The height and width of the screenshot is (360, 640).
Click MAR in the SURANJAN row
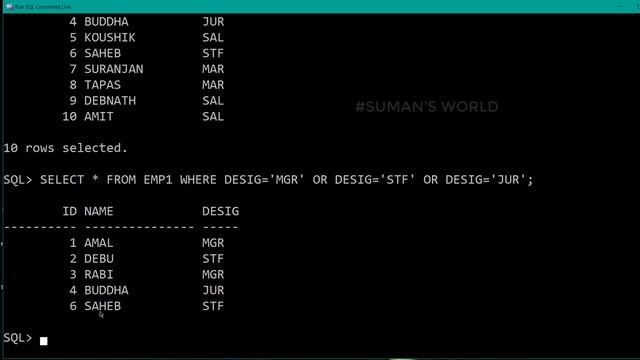click(x=213, y=69)
